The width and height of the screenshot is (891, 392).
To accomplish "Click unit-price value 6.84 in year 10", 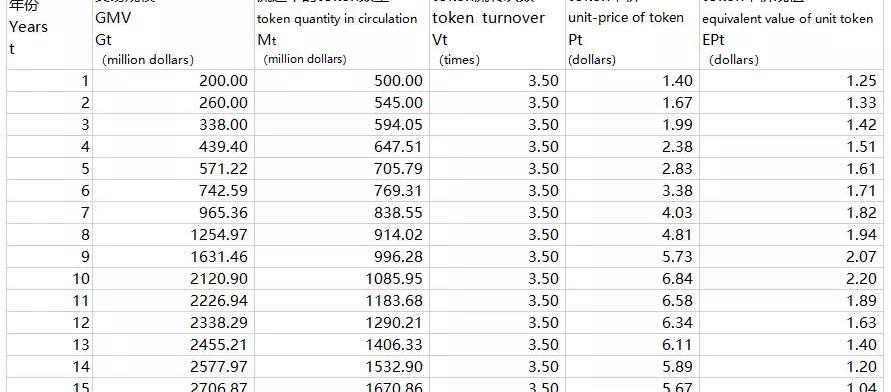I will (x=632, y=278).
